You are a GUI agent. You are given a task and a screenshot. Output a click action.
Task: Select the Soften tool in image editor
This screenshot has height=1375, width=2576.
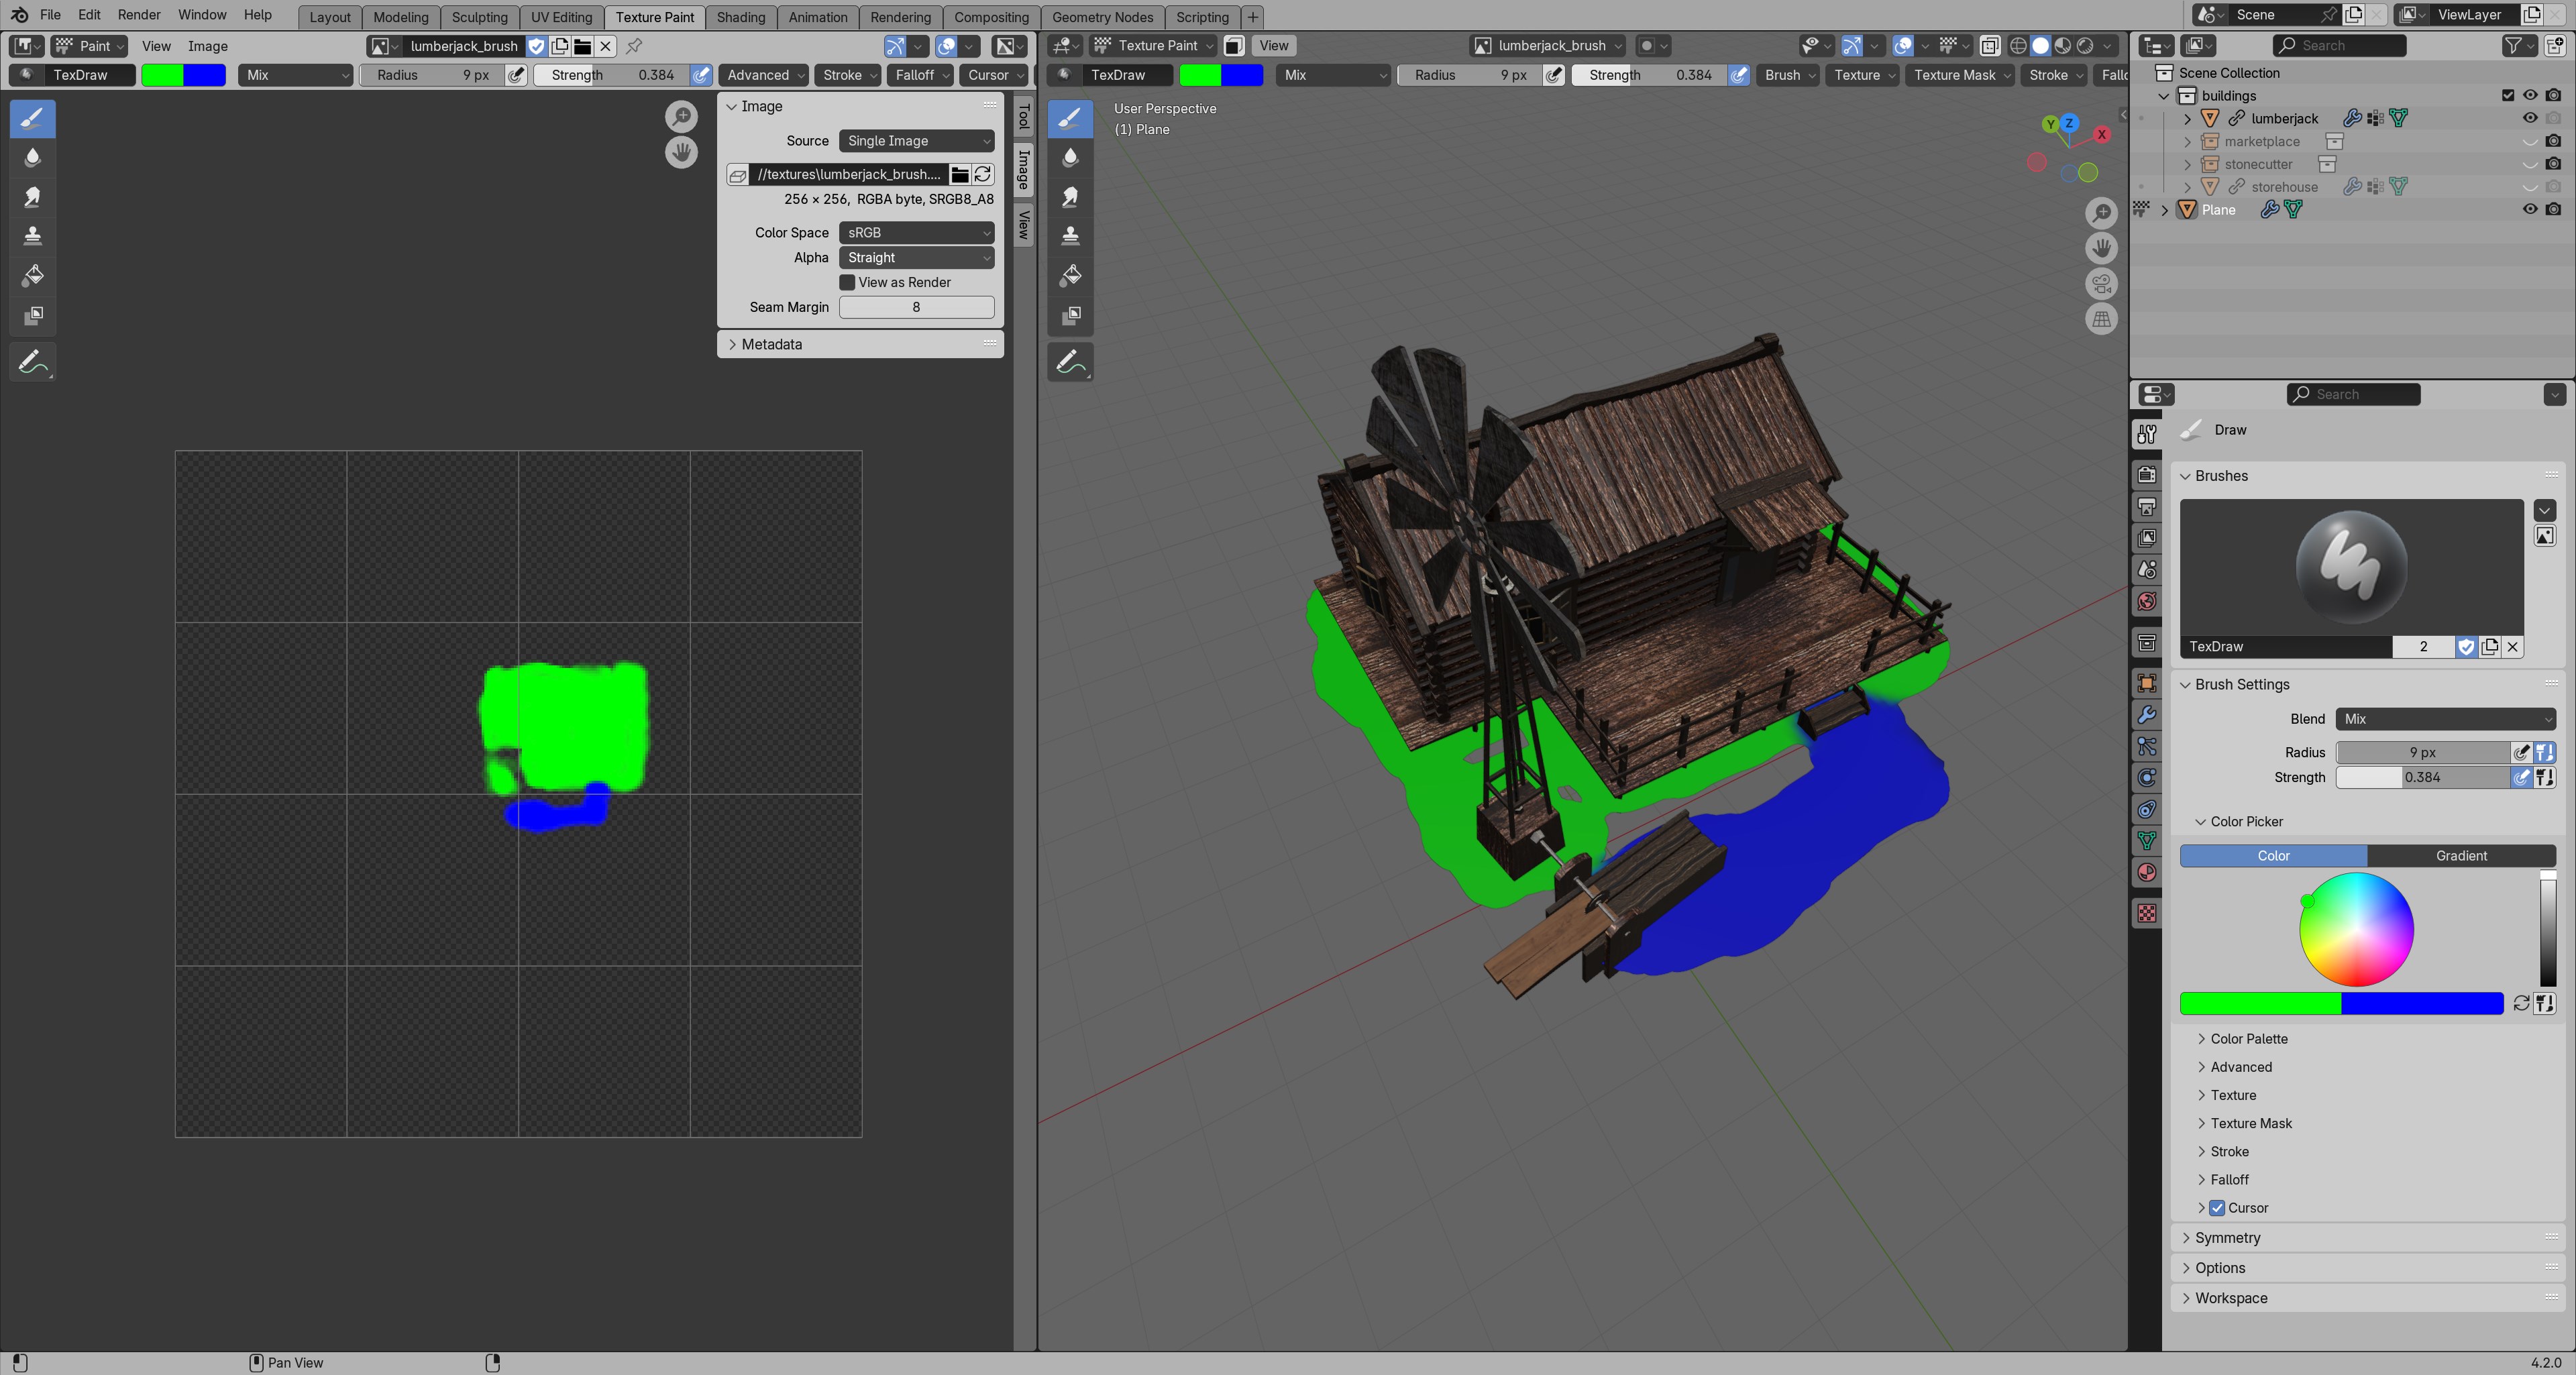[32, 157]
